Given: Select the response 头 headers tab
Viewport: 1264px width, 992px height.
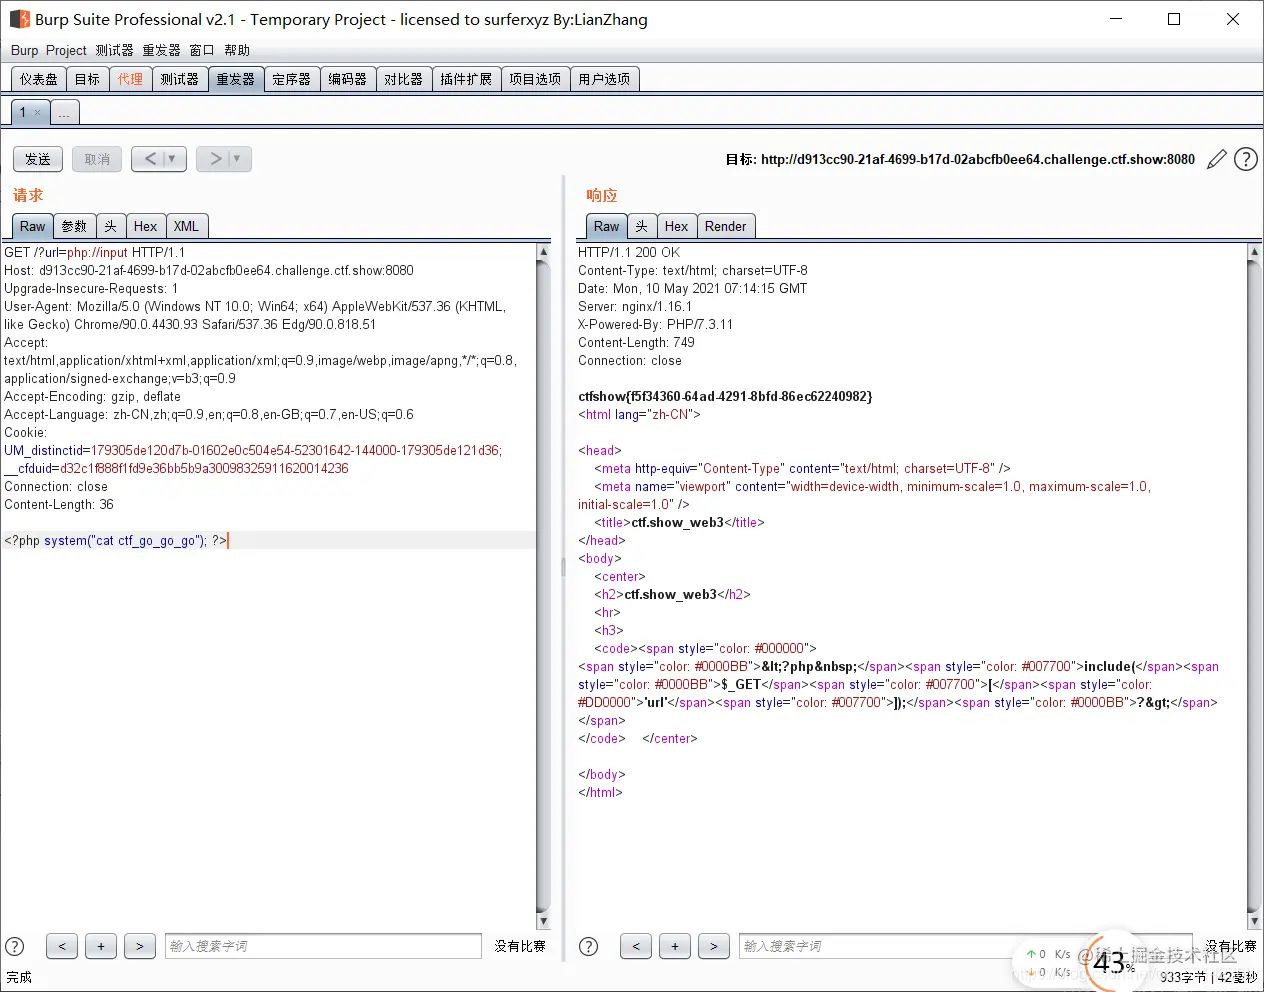Looking at the screenshot, I should [x=642, y=226].
